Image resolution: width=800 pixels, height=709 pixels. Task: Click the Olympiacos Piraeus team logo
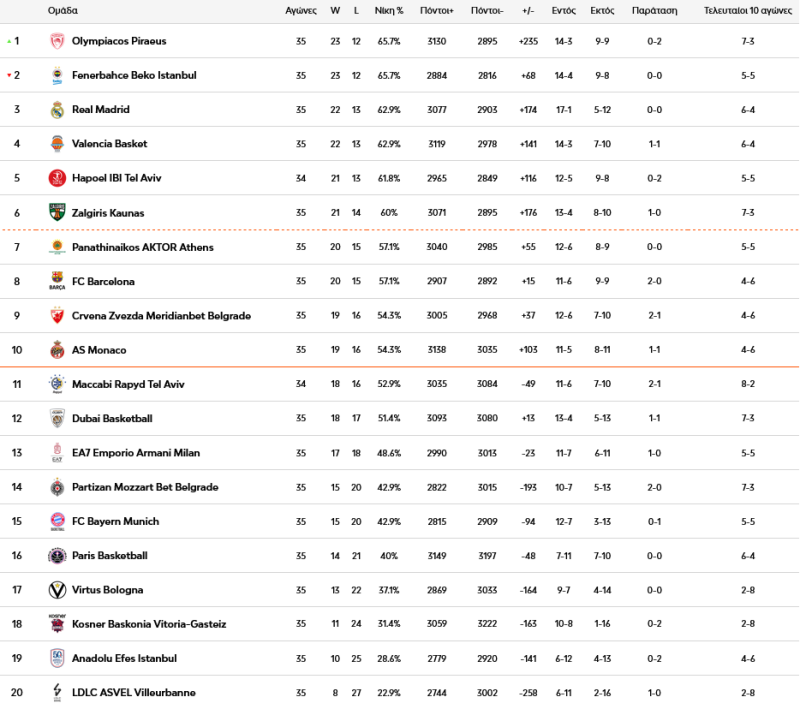(55, 41)
